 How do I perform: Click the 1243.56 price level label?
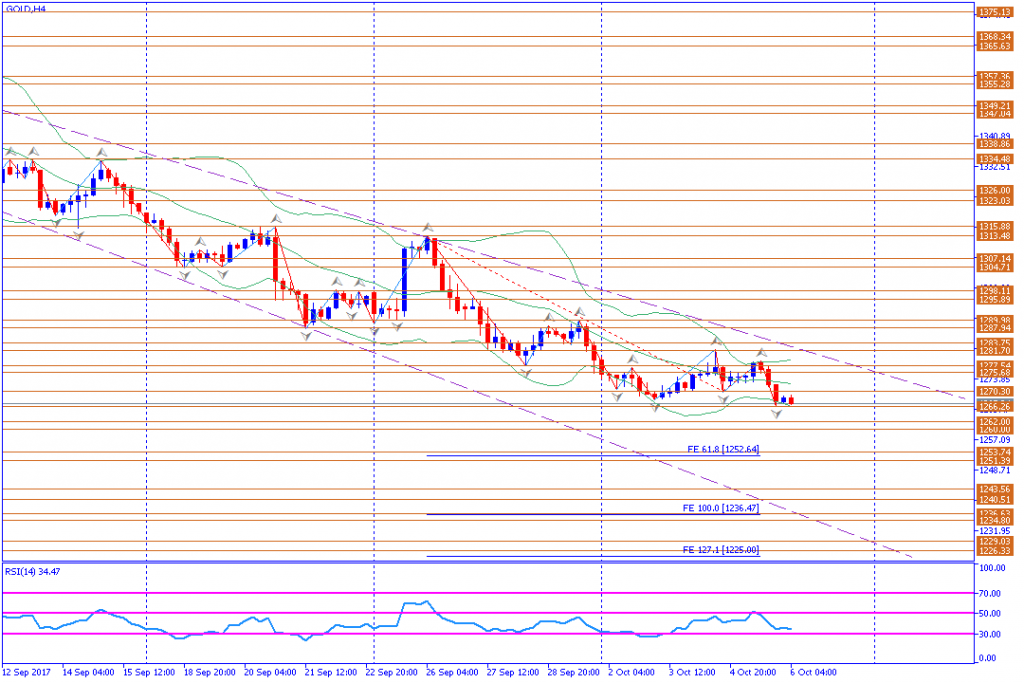pos(995,489)
